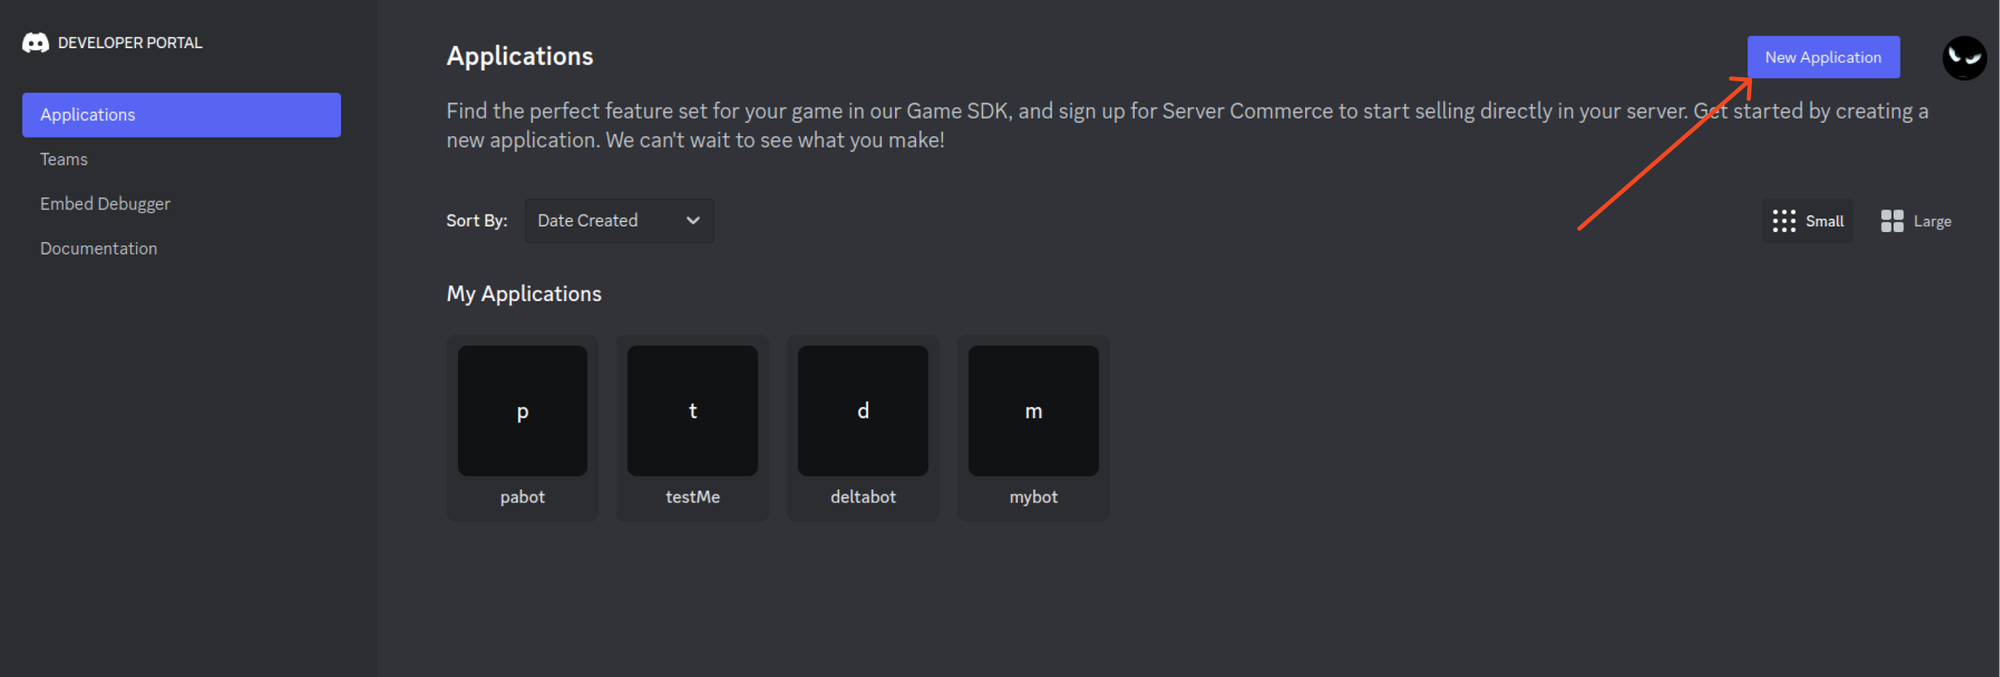This screenshot has height=677, width=2000.
Task: Select Applications in the sidebar
Action: coord(181,115)
